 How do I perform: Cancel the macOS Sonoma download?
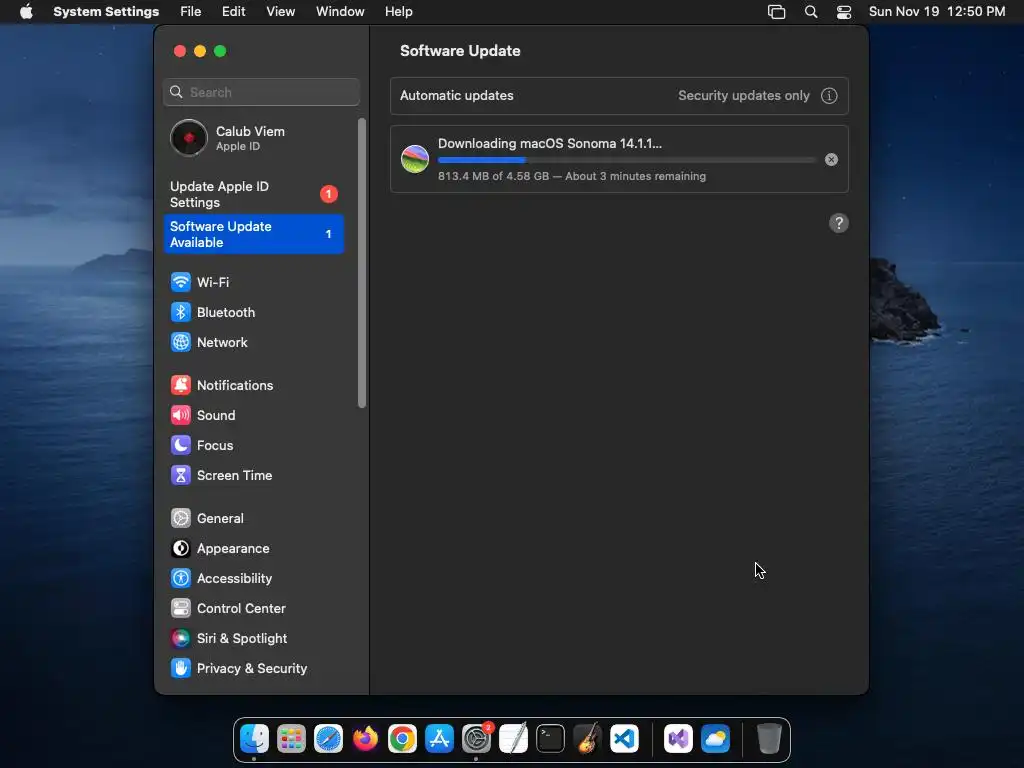[x=831, y=159]
